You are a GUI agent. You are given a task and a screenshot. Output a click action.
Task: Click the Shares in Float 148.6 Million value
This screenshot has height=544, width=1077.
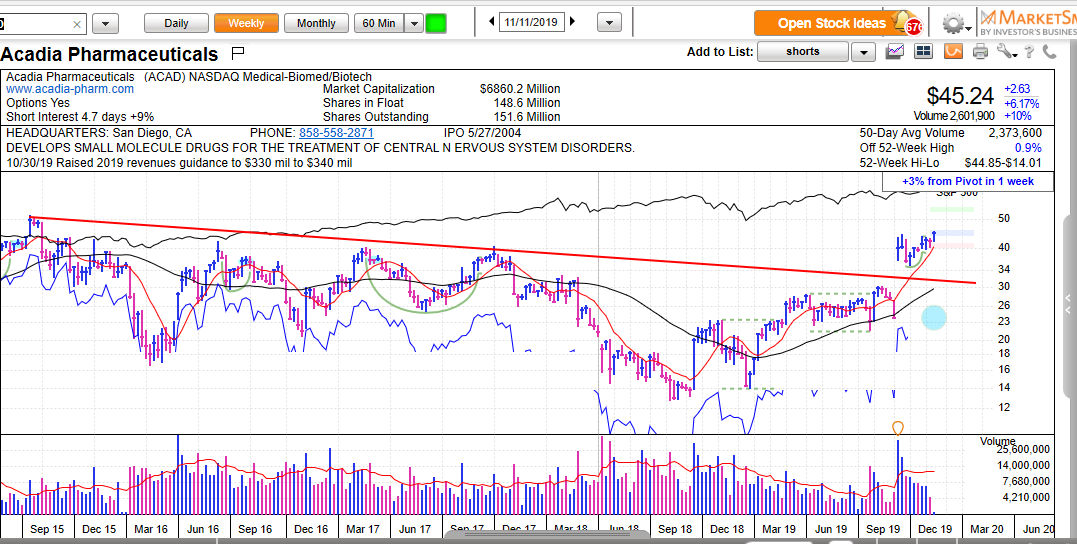[525, 103]
